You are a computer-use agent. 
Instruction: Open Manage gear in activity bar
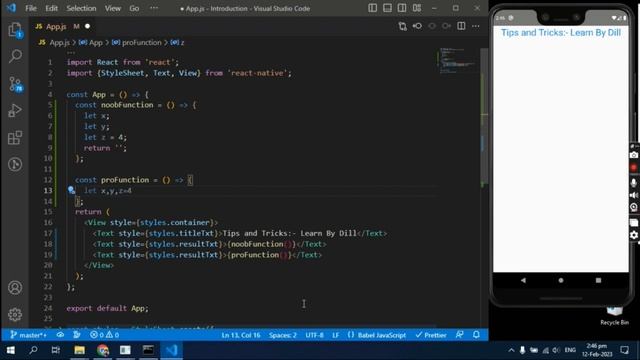click(x=15, y=314)
